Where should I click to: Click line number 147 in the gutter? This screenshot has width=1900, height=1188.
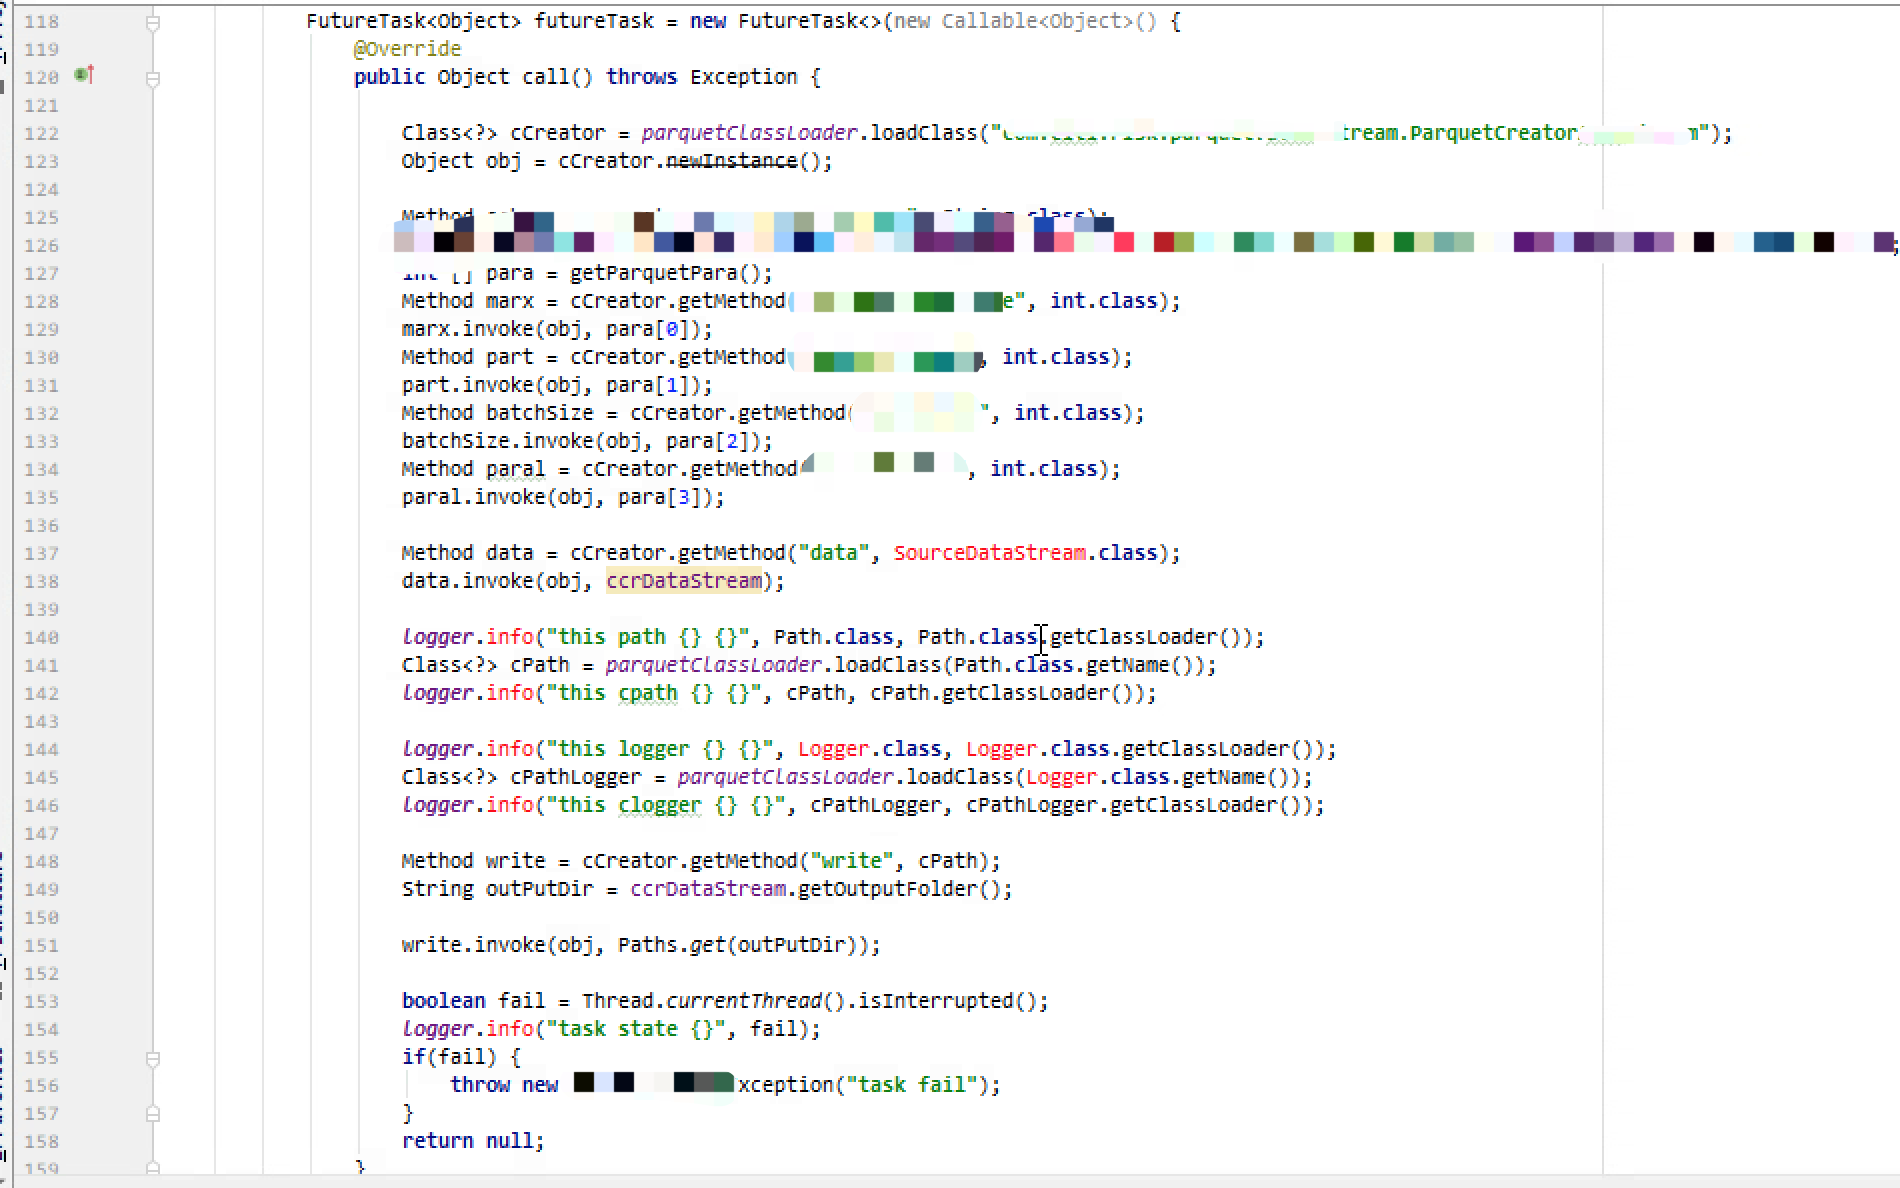pyautogui.click(x=41, y=833)
